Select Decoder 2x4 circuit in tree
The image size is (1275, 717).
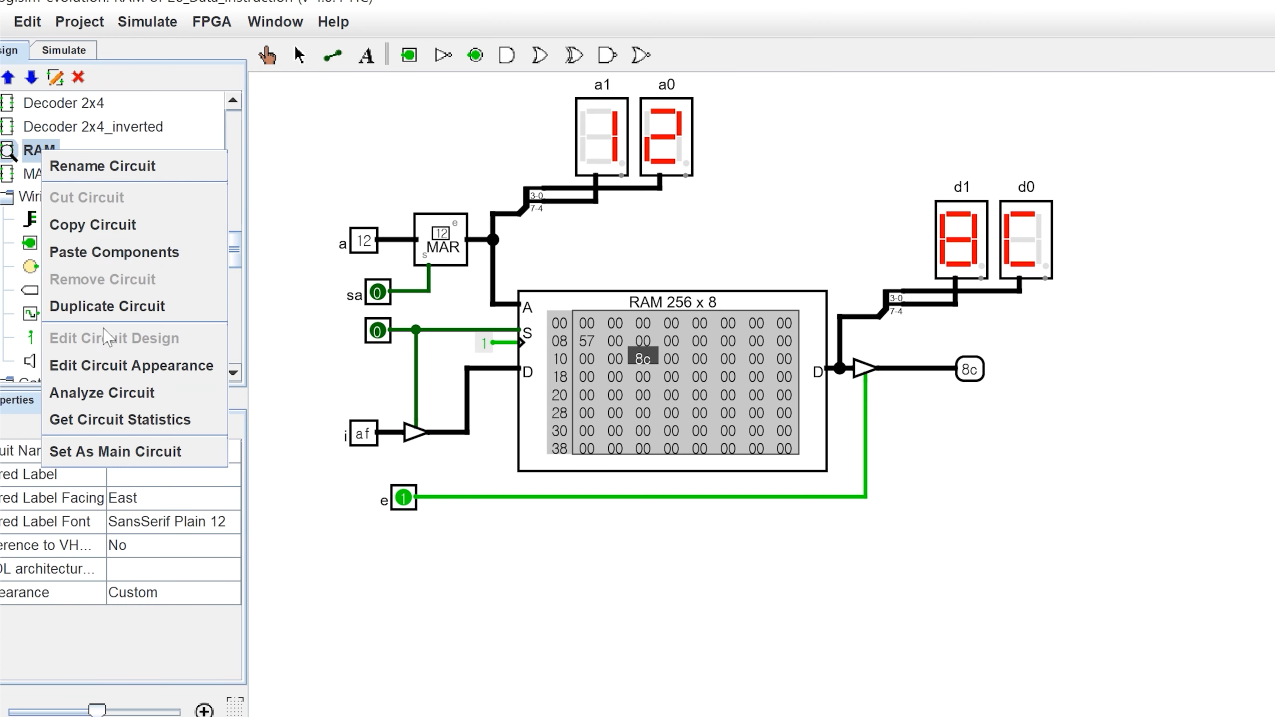pyautogui.click(x=63, y=103)
